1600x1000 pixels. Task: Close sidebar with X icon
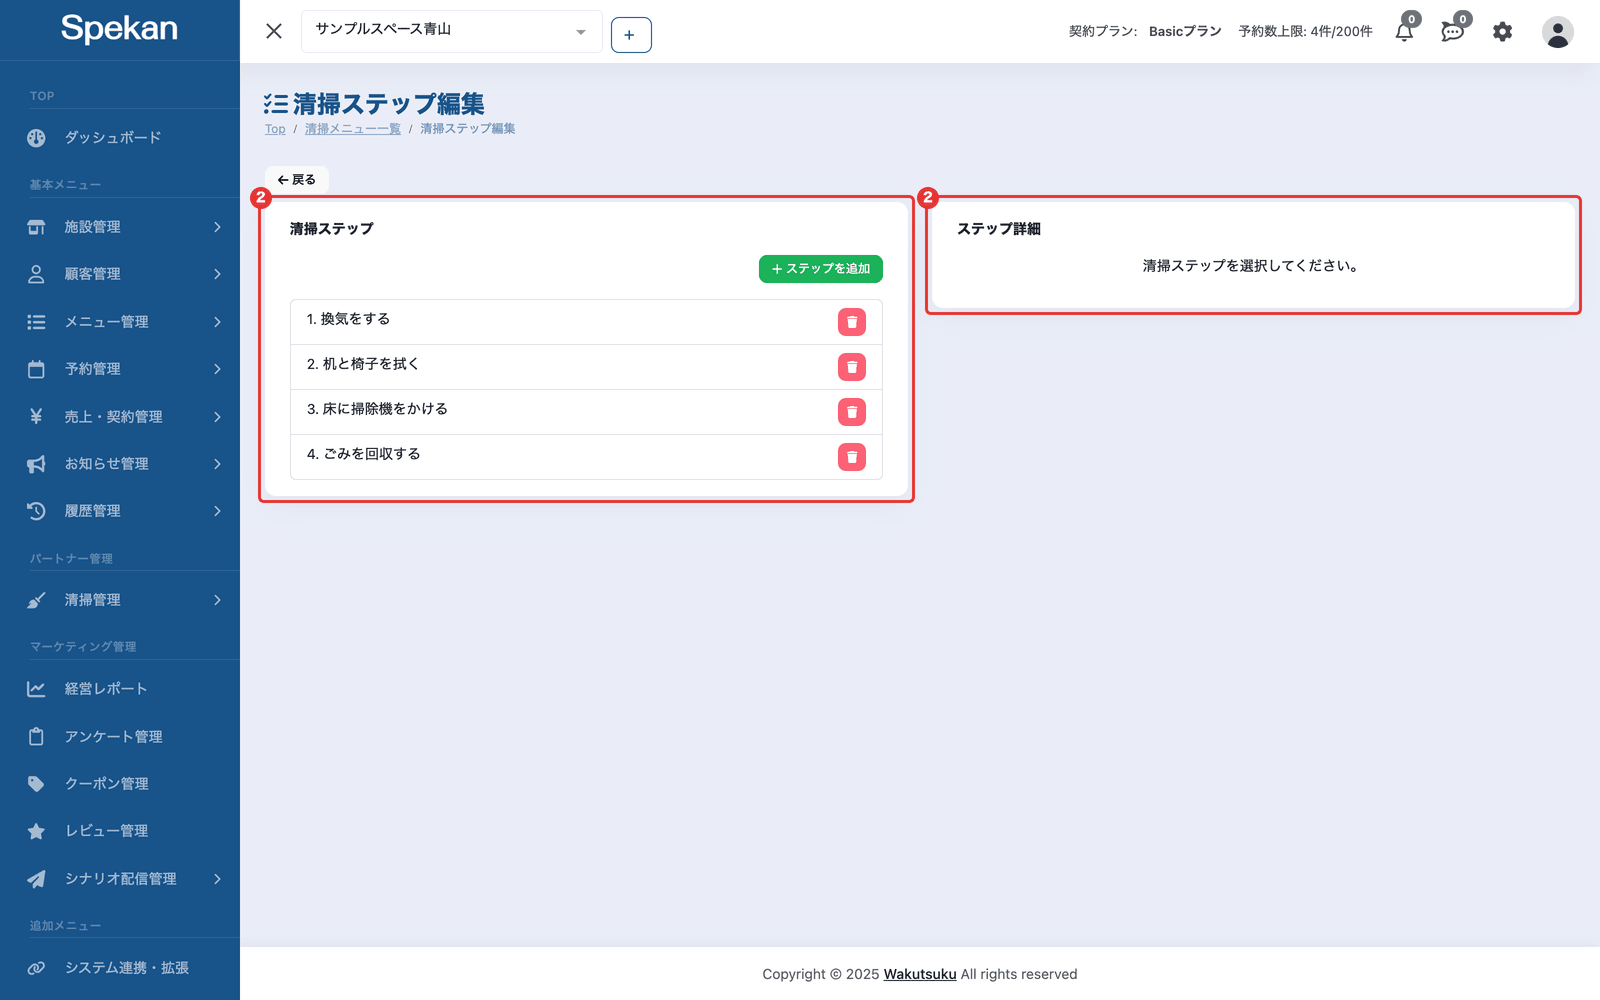point(274,31)
